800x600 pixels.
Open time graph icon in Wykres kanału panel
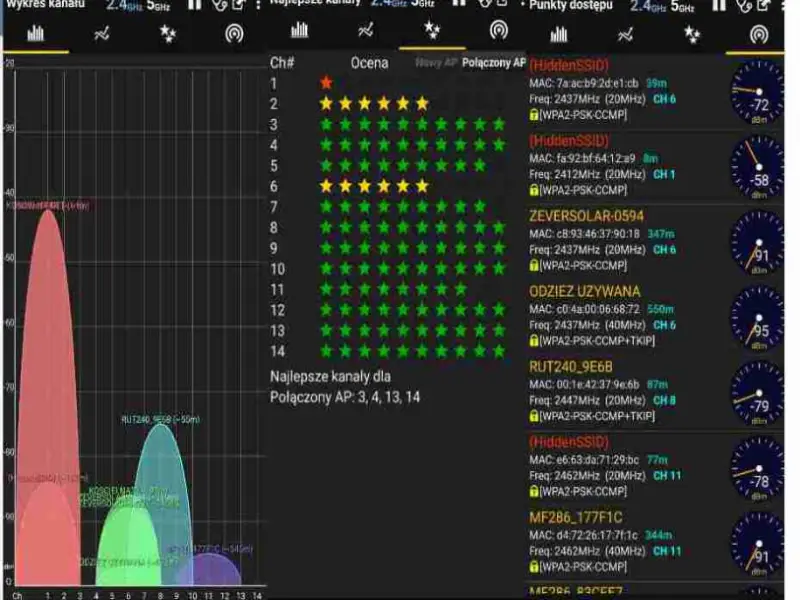coord(102,33)
